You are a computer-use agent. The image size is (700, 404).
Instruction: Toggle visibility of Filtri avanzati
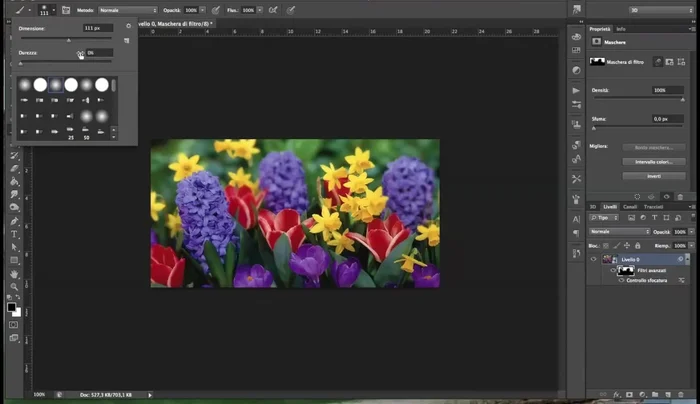pyautogui.click(x=612, y=270)
